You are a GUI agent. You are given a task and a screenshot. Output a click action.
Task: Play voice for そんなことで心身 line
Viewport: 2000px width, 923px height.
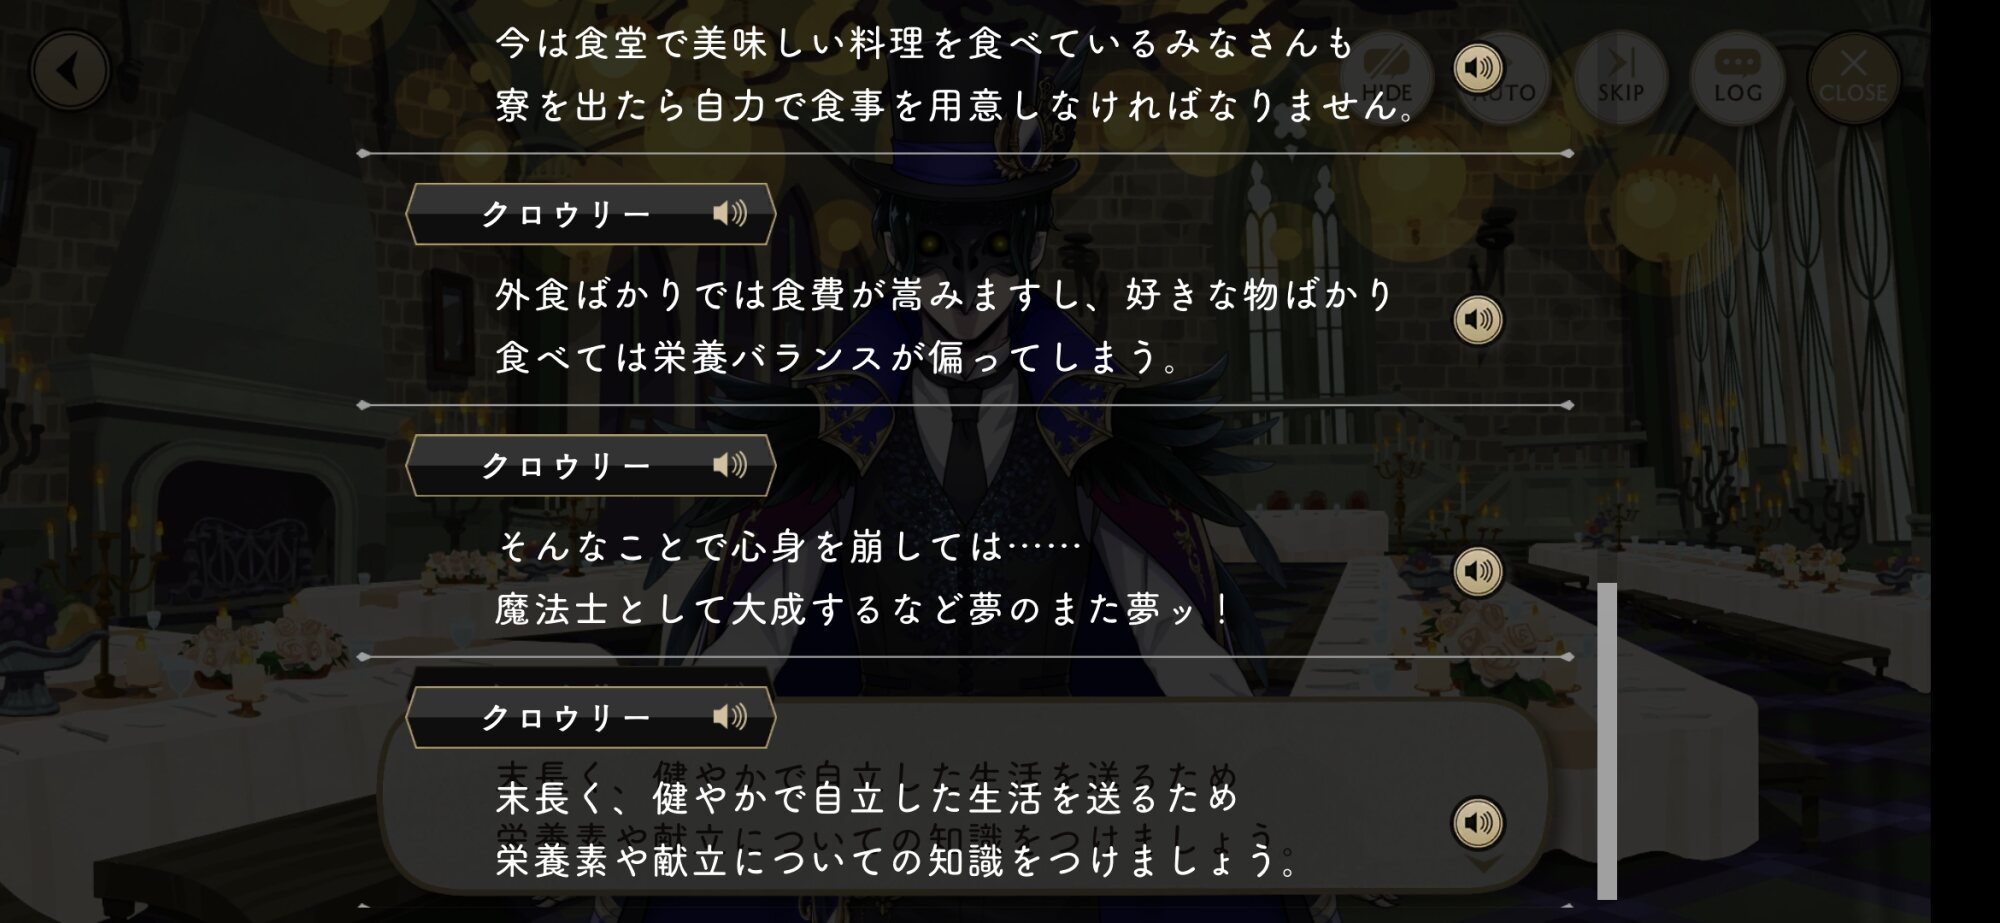click(1478, 572)
